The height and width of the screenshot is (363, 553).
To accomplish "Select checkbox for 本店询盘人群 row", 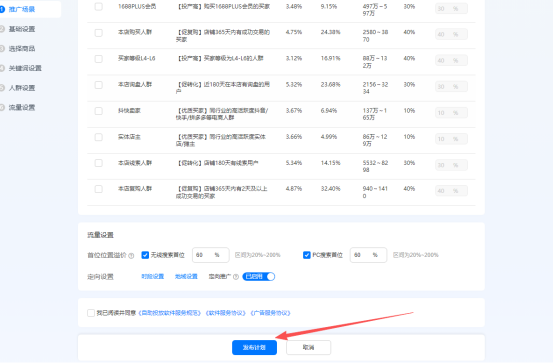I will click(99, 85).
